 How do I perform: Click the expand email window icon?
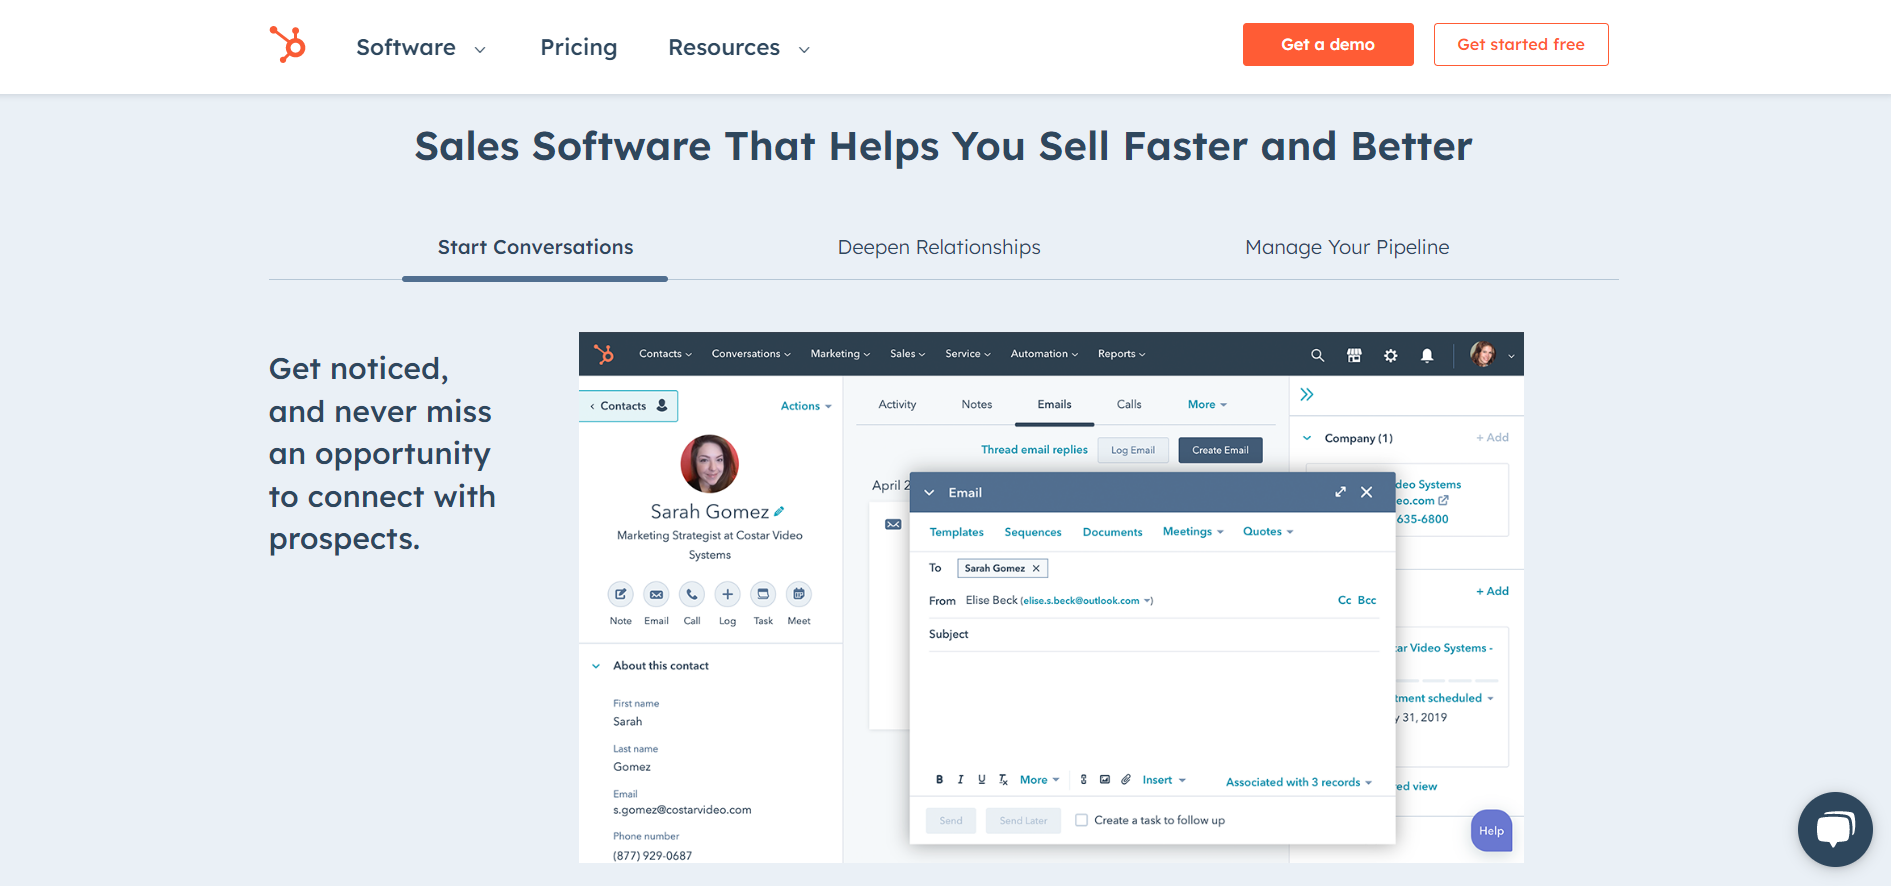coord(1340,492)
